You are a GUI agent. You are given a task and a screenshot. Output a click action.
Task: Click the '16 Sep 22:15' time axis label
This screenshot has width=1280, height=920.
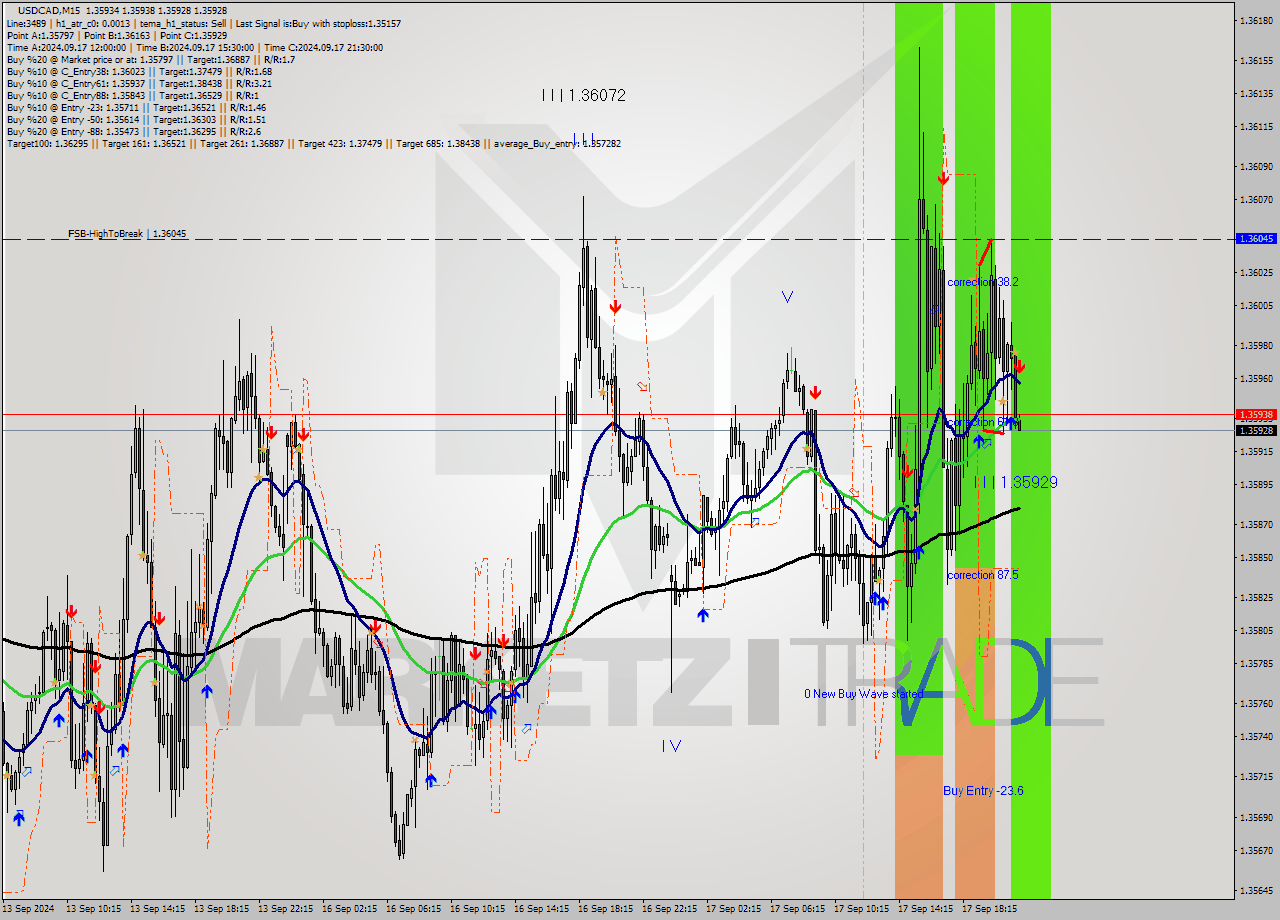coord(669,909)
